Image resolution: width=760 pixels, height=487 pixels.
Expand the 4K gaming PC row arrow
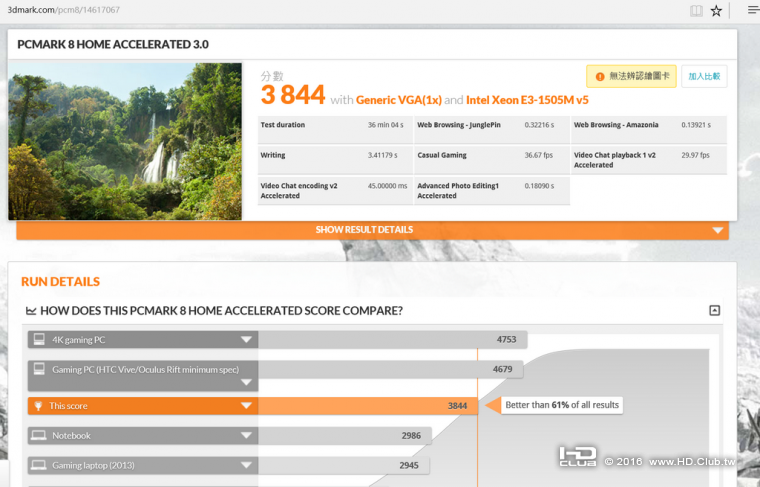click(x=245, y=340)
